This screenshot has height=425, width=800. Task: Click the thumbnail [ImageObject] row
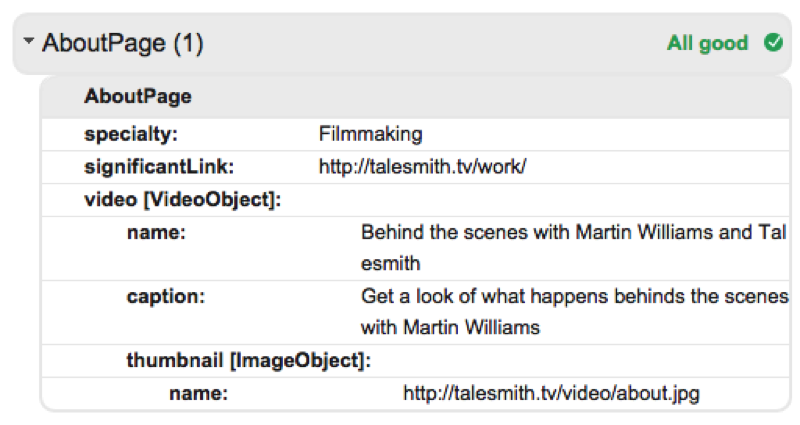415,361
